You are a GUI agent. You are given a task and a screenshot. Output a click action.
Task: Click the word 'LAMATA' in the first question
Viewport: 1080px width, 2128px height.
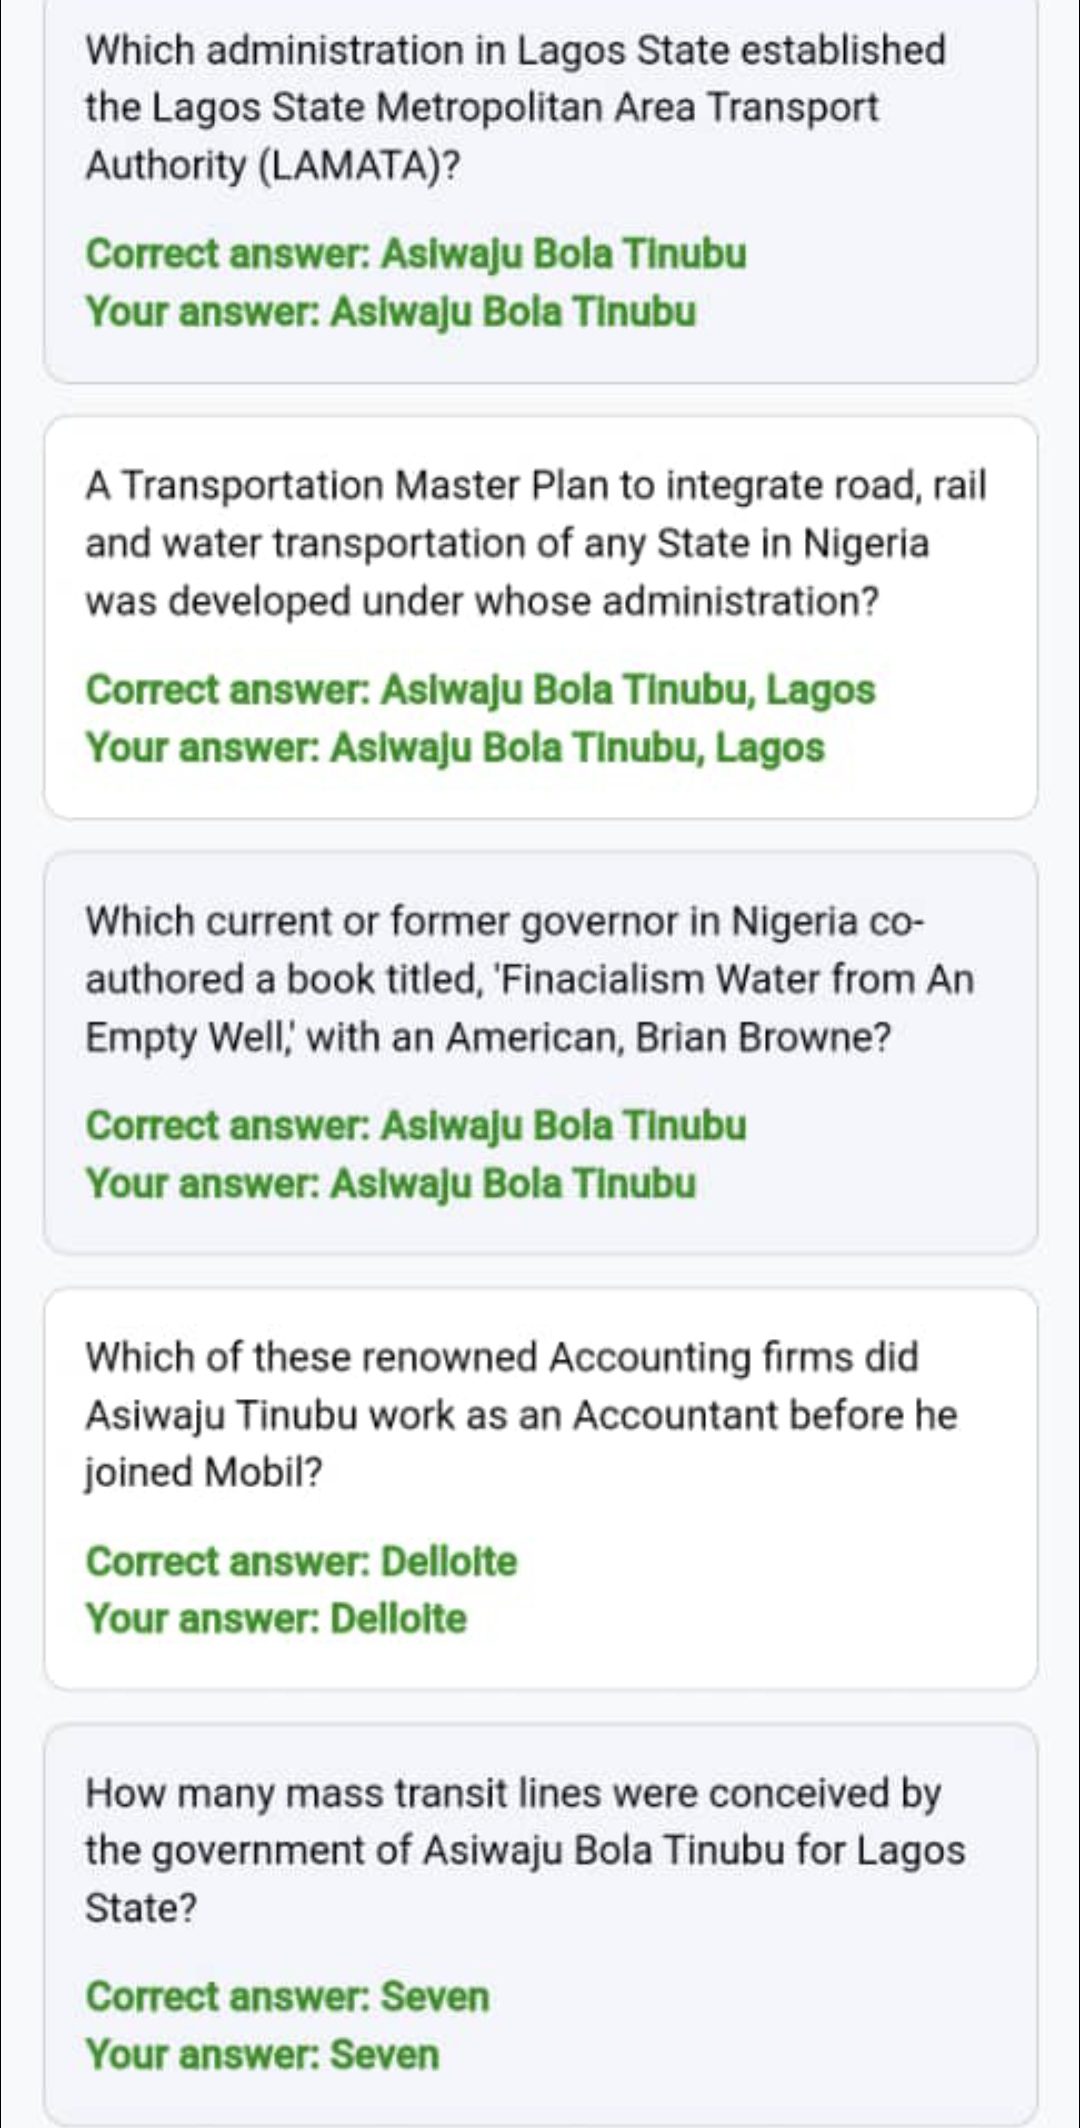[x=348, y=166]
